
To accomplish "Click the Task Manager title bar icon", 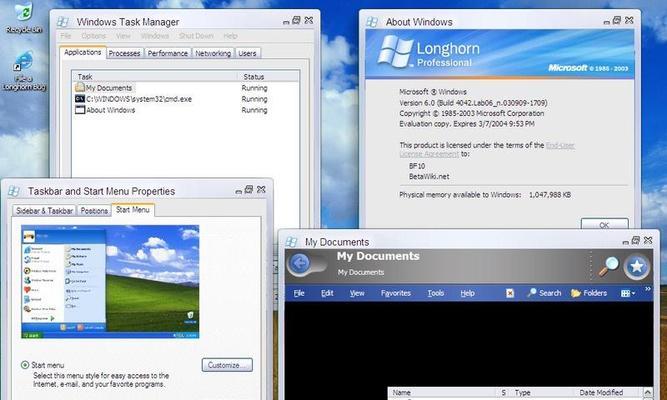I will click(63, 22).
